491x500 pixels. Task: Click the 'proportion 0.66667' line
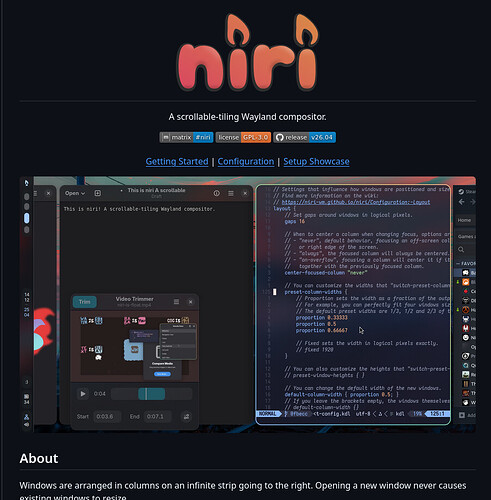coord(322,330)
